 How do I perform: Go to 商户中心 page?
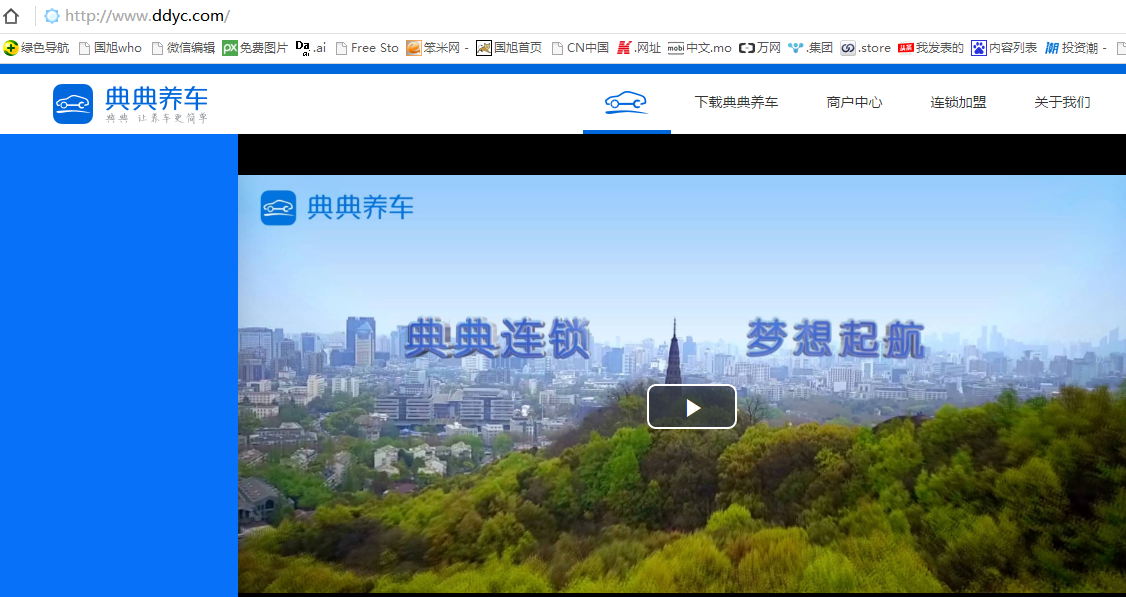[854, 102]
